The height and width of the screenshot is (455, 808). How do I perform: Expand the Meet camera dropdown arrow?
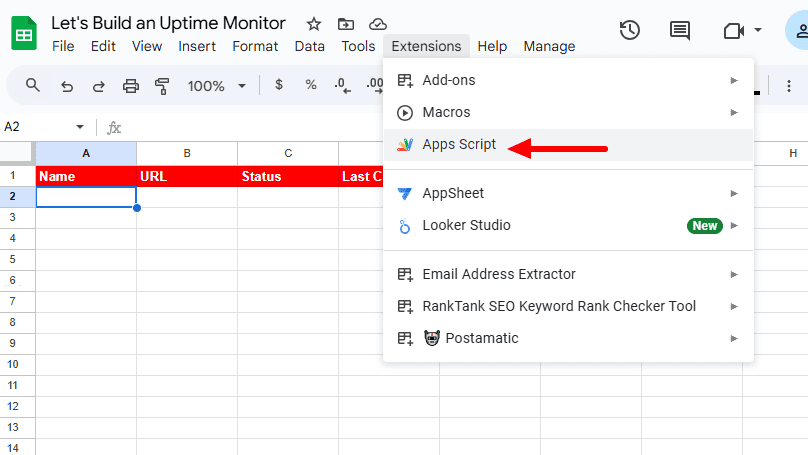pyautogui.click(x=758, y=30)
